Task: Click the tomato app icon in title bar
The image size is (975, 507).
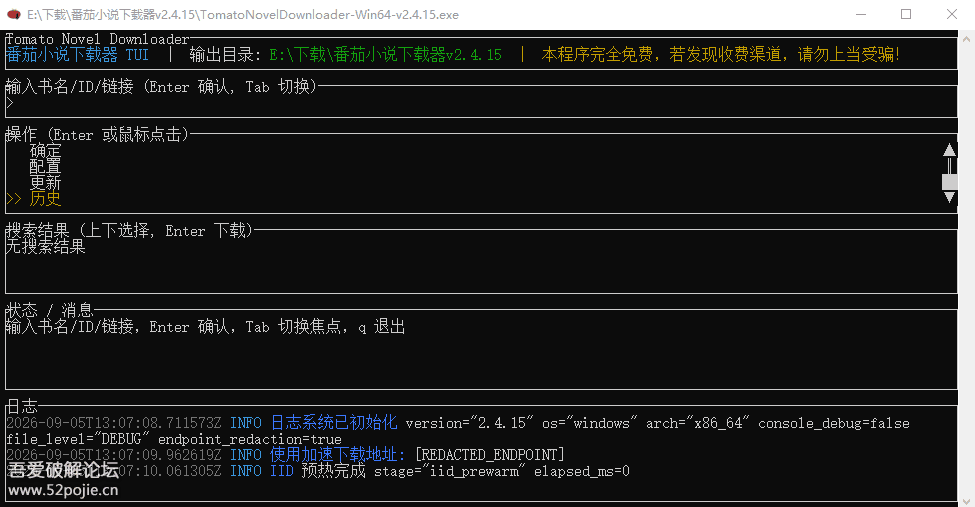Action: click(13, 14)
